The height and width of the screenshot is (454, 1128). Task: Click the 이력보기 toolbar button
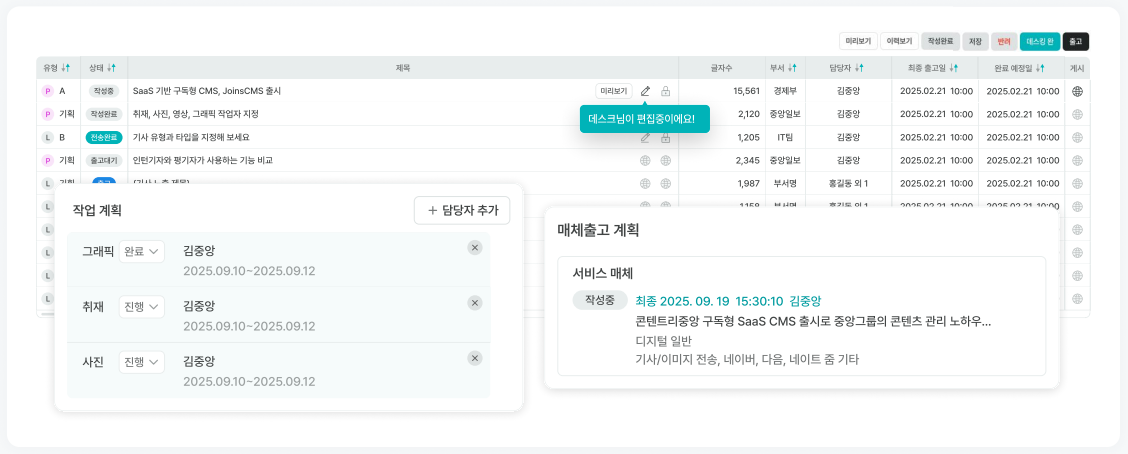click(899, 42)
